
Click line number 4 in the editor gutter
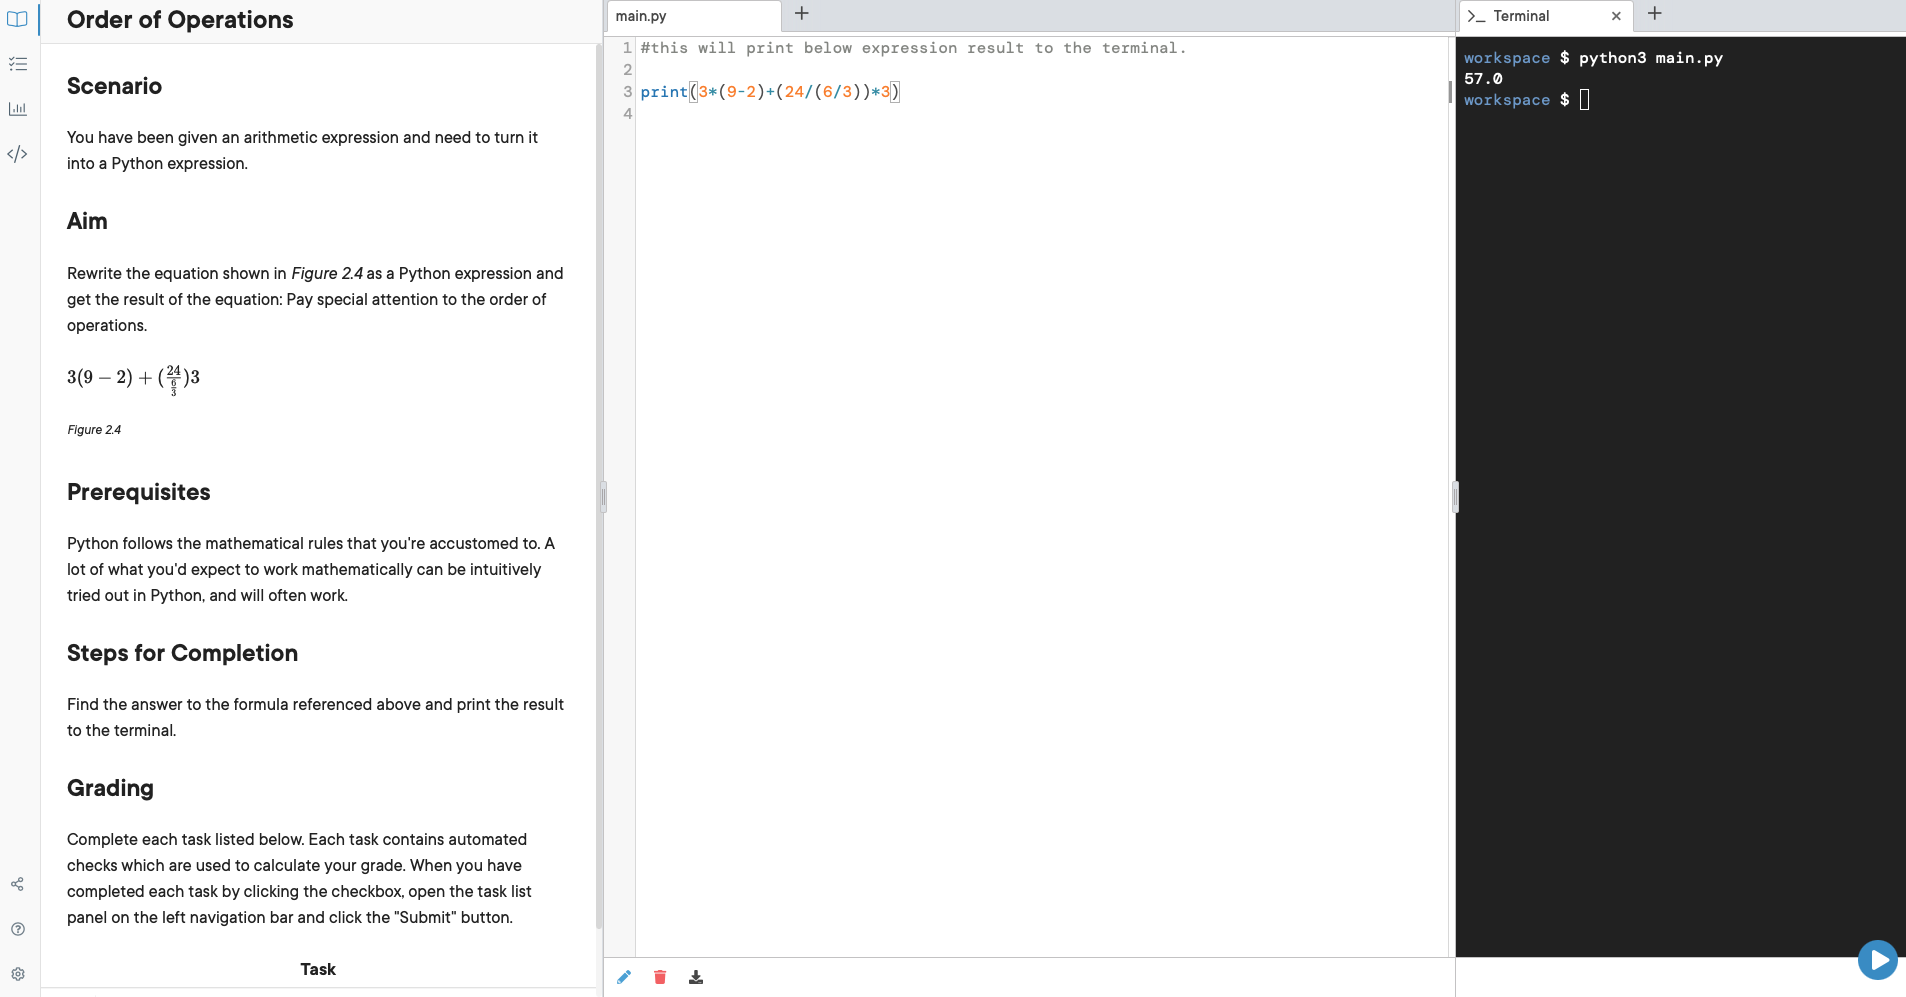coord(627,114)
